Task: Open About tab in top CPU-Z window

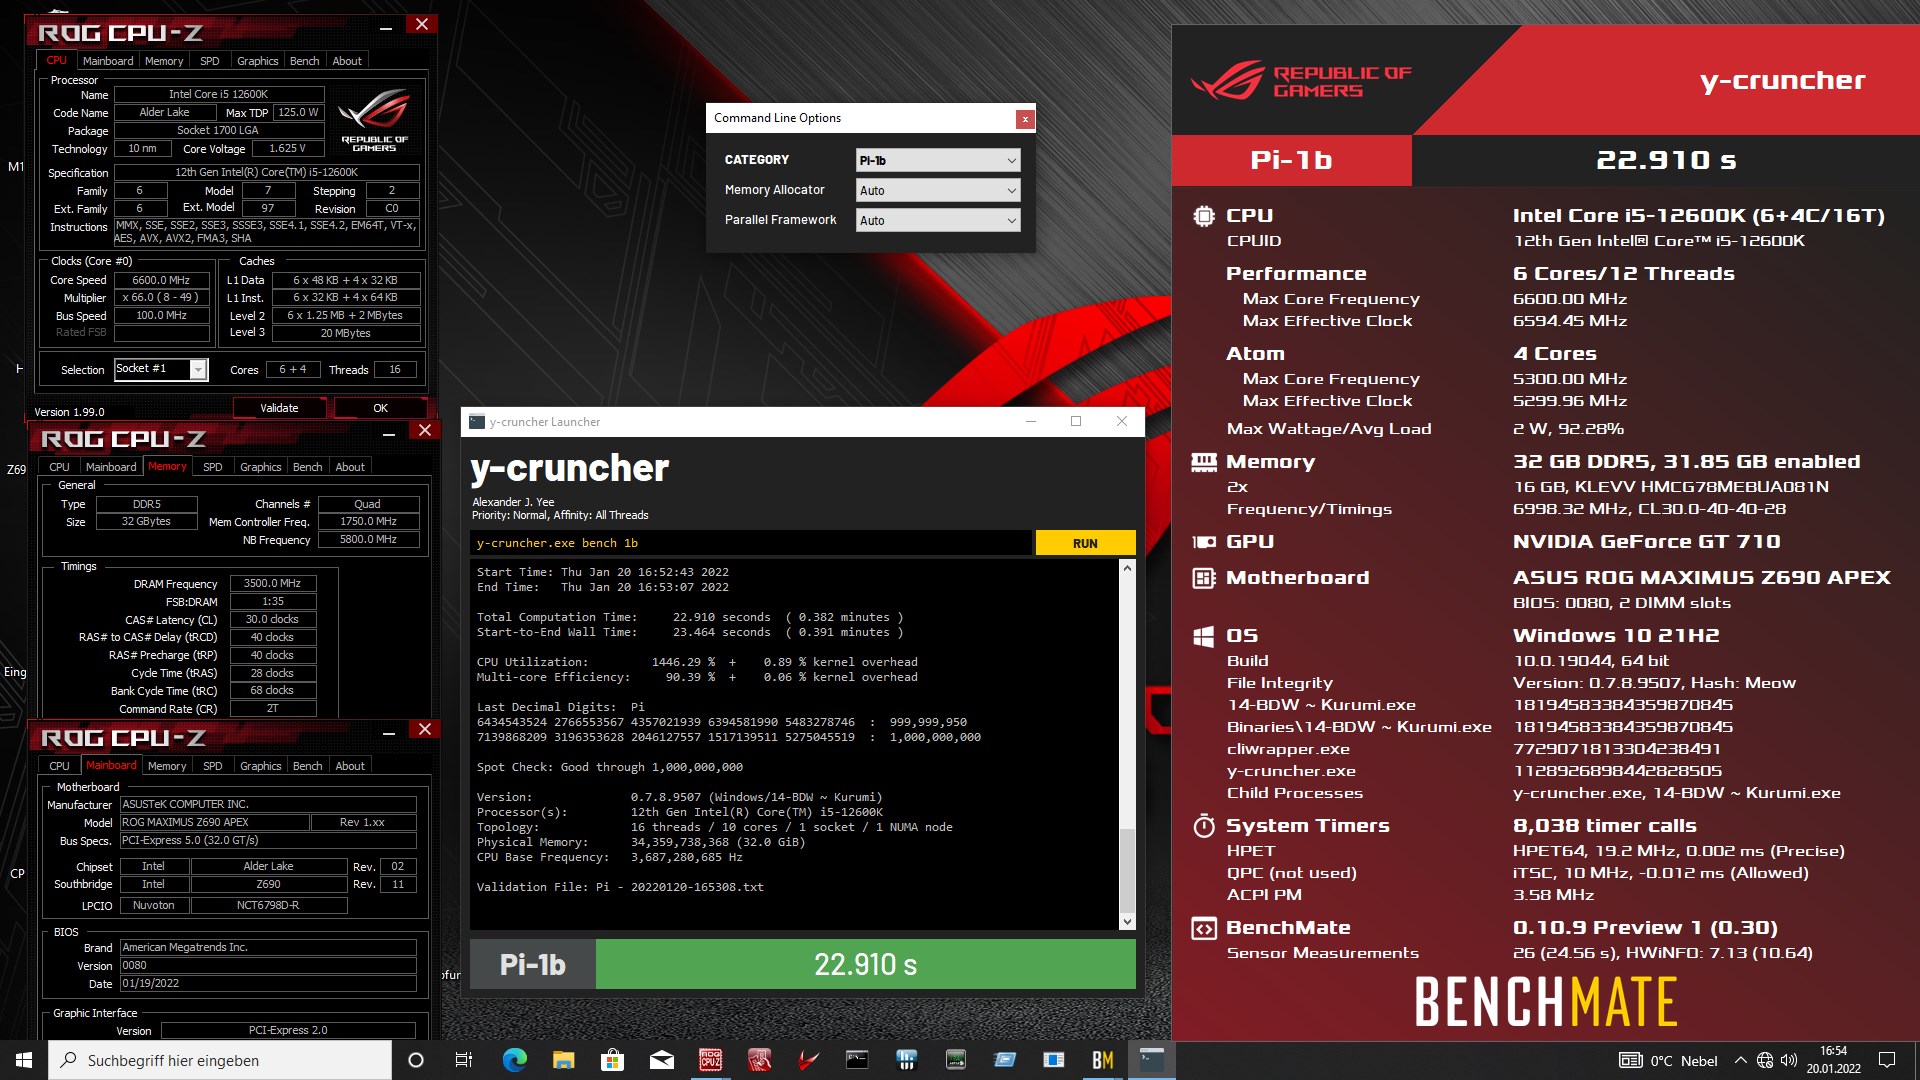Action: click(347, 61)
